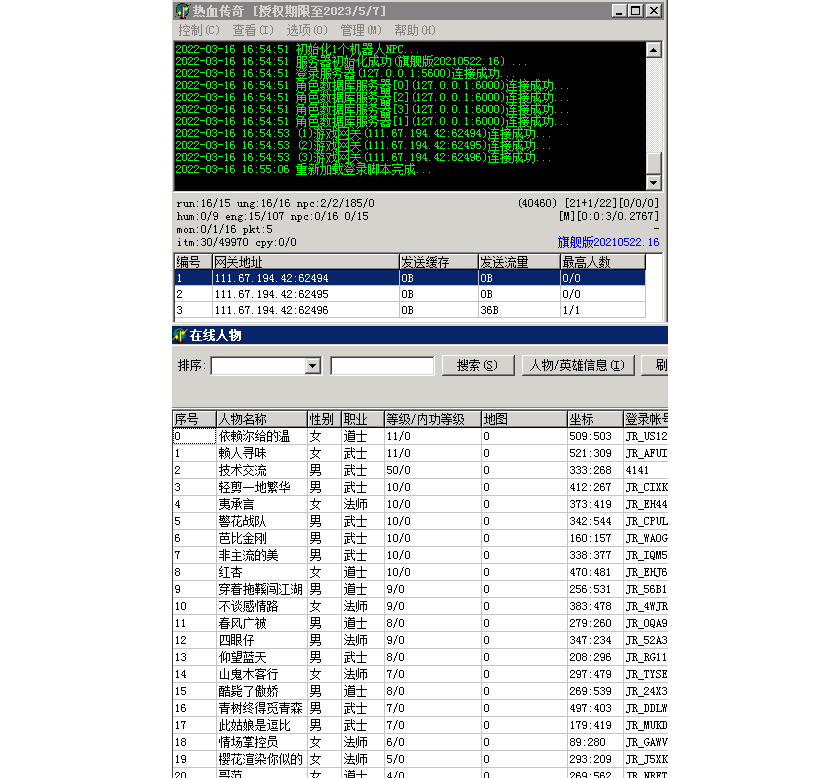Click the 热血传奇 title bar app icon
The image size is (840, 778).
point(182,11)
